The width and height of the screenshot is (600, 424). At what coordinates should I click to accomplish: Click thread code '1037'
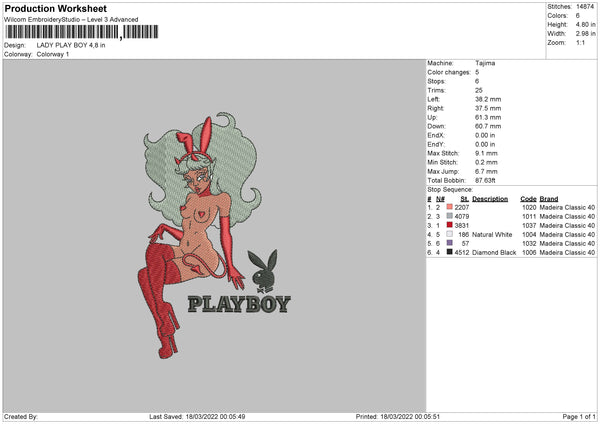(529, 225)
